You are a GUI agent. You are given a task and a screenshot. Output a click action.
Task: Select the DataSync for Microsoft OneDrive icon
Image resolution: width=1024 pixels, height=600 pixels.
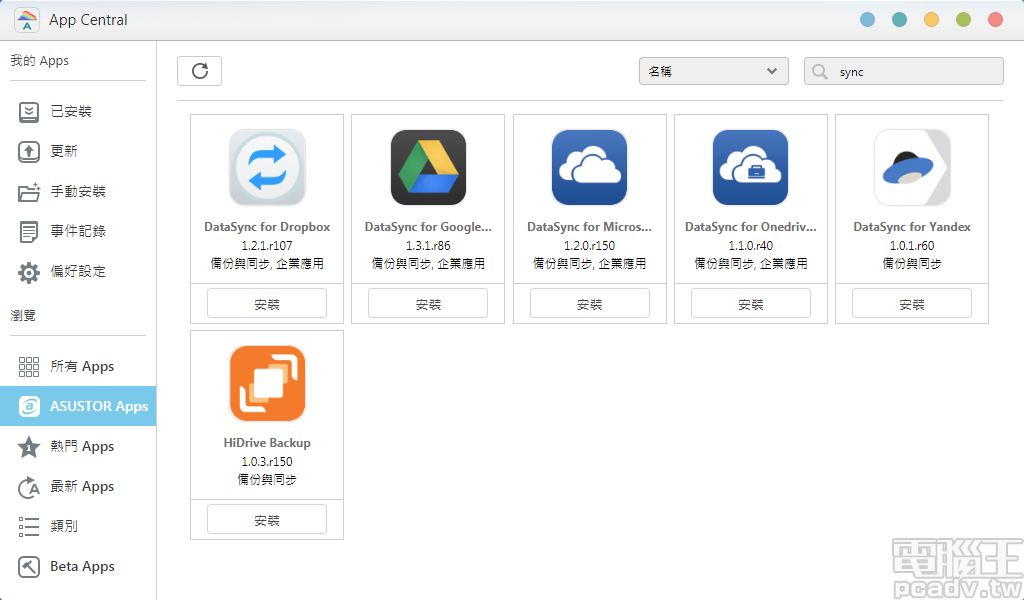tap(589, 168)
